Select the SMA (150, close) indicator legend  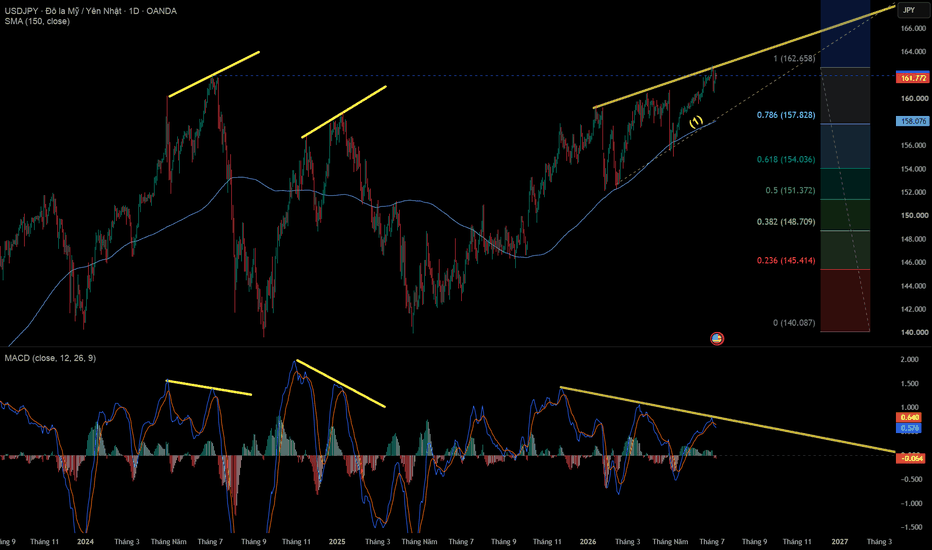37,21
